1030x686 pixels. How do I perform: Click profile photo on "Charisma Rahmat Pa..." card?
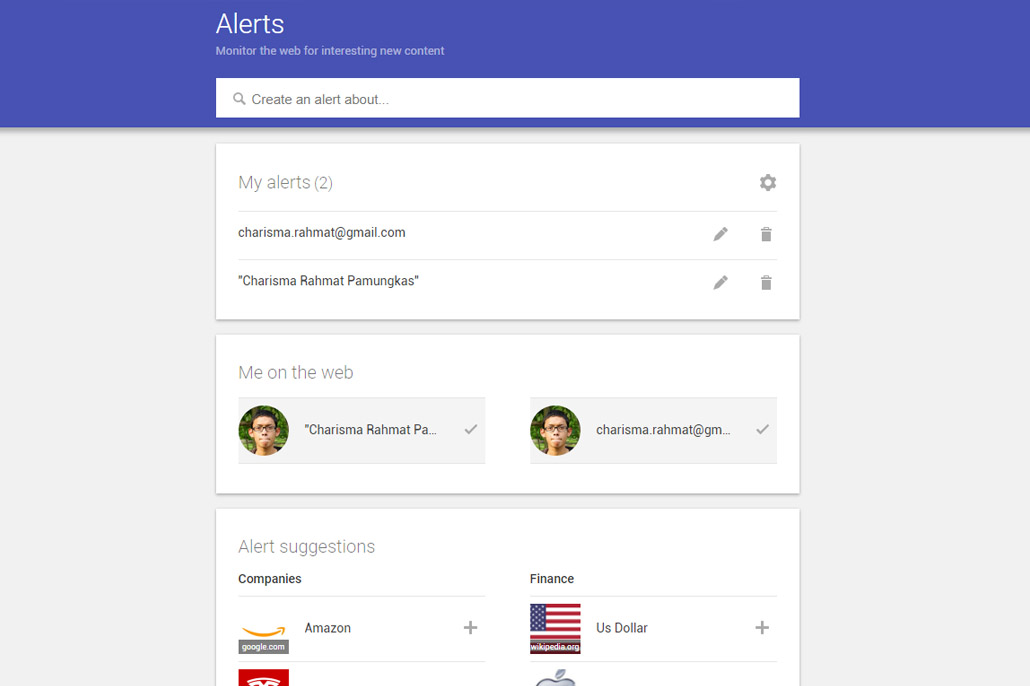click(x=264, y=430)
